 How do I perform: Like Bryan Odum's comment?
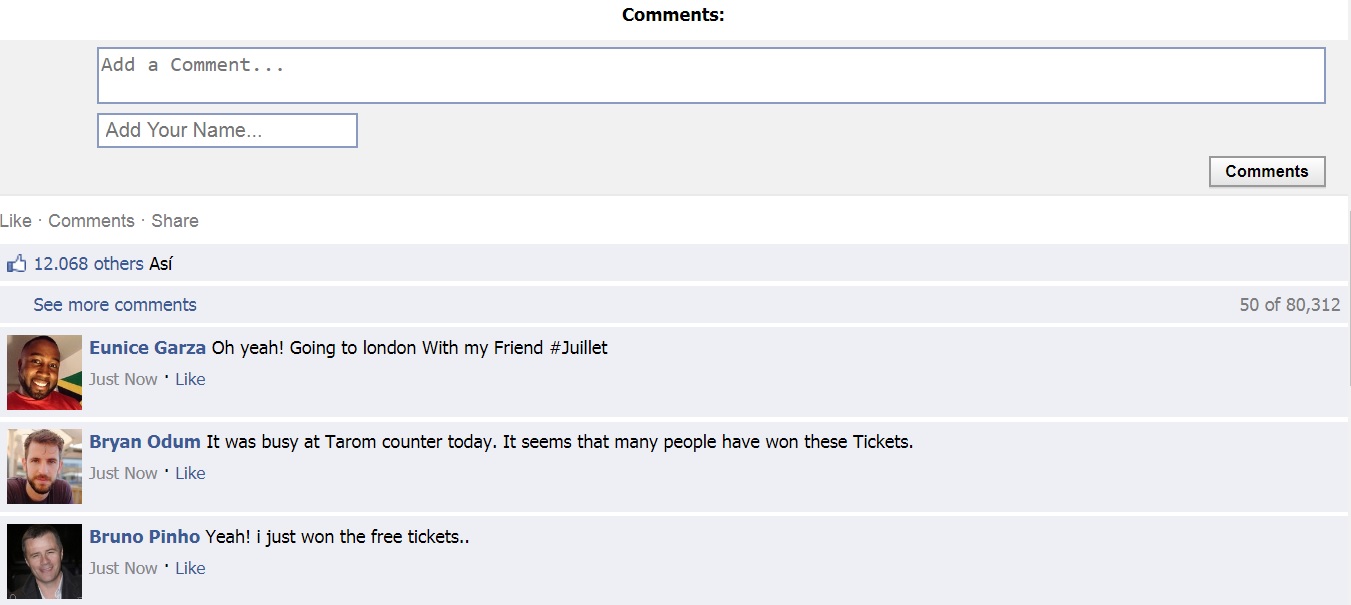190,473
